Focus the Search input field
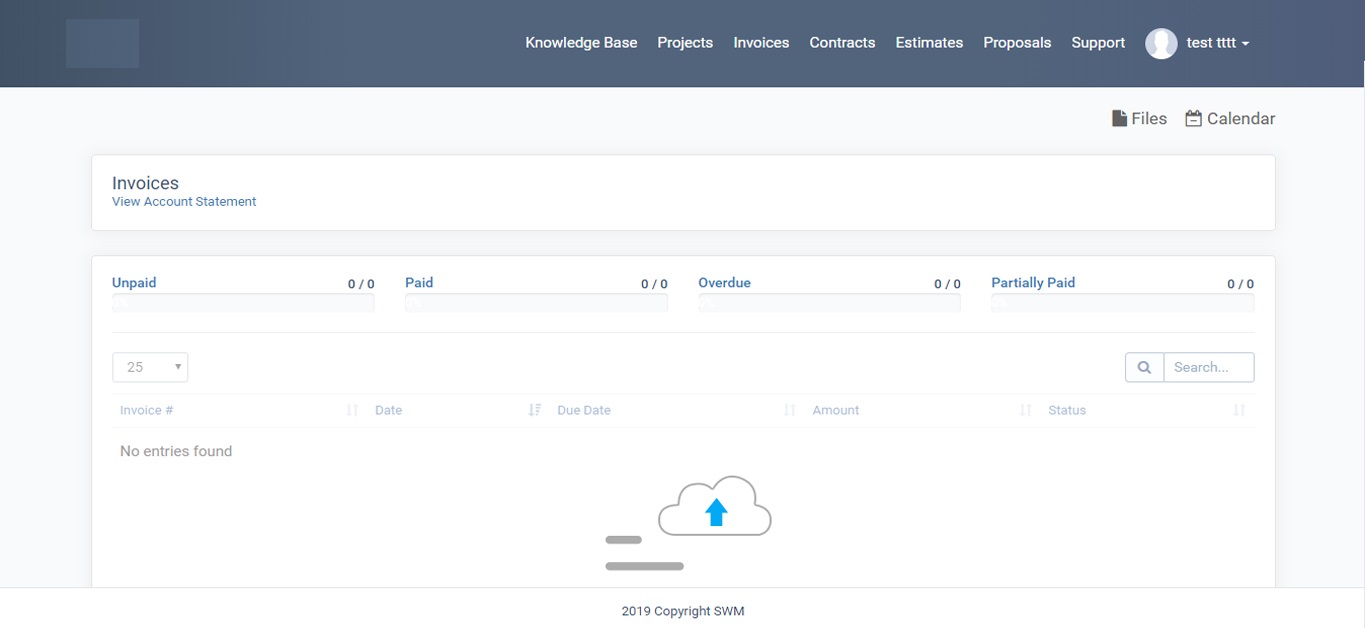Screen dimensions: 1365x628 pos(1208,367)
